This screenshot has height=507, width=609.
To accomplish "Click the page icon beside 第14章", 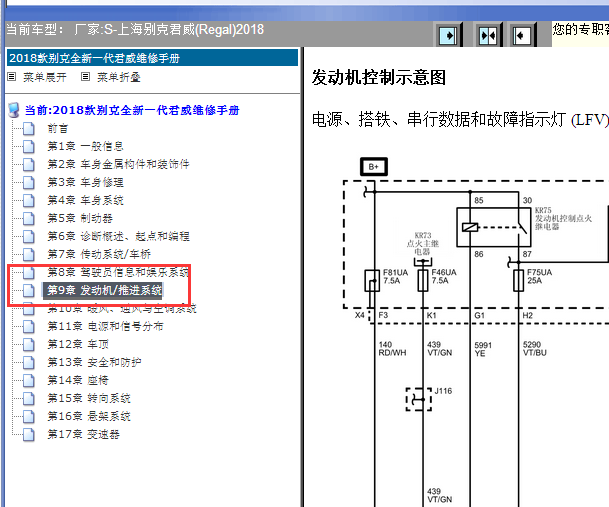I will pos(29,380).
